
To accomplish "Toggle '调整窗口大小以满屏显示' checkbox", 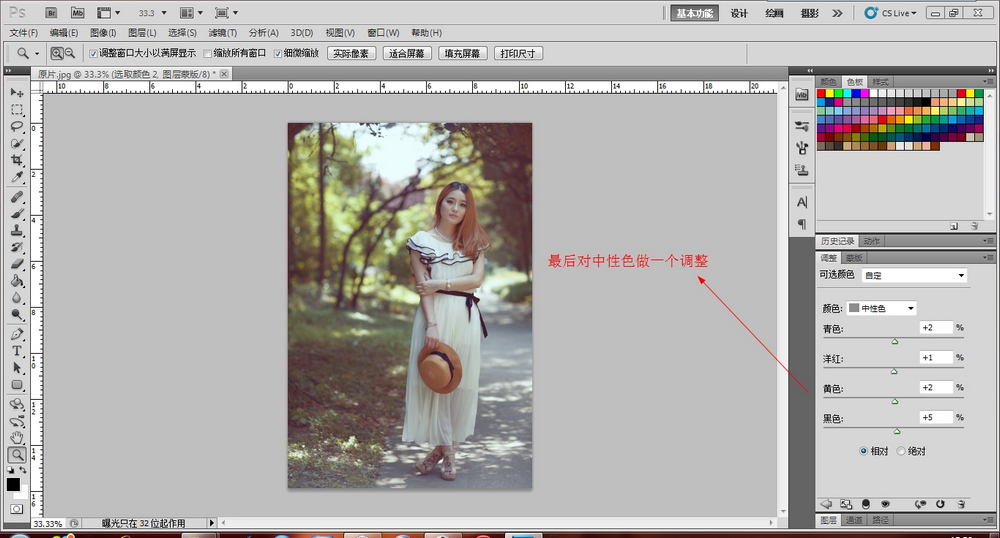I will 93,54.
